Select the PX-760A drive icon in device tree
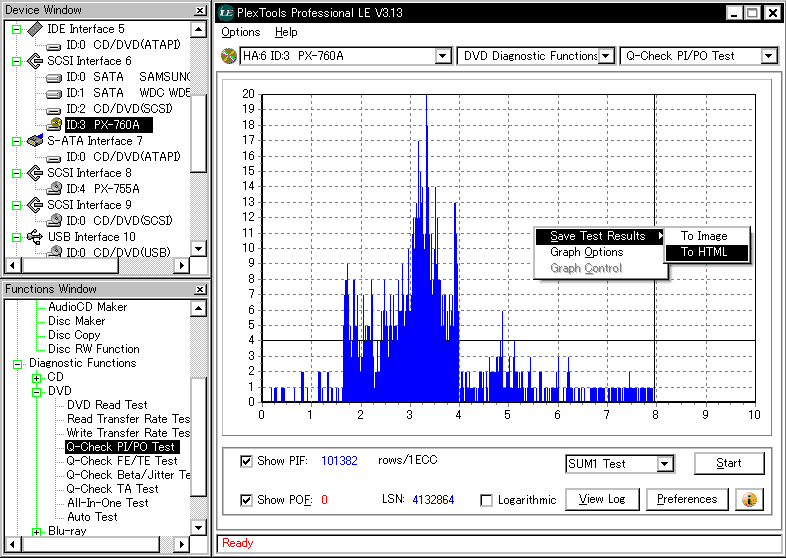The height and width of the screenshot is (558, 786). click(55, 125)
